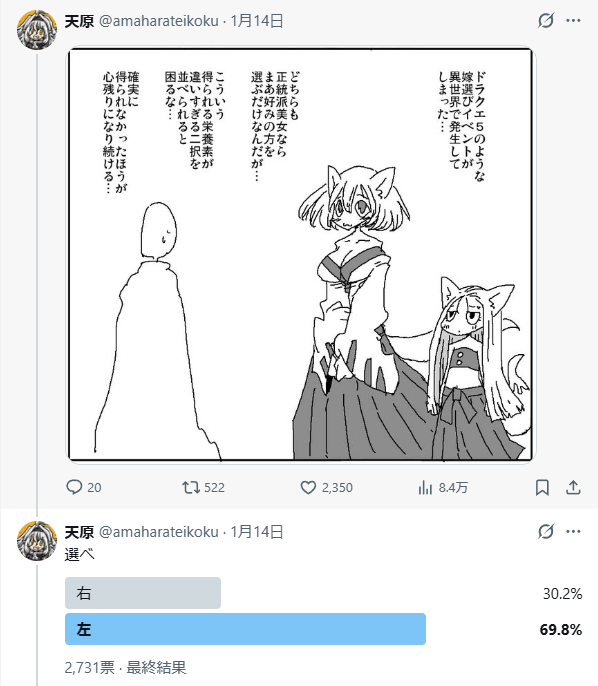Open the 1月14日 timestamp of first tweet
The width and height of the screenshot is (598, 686).
tap(257, 21)
